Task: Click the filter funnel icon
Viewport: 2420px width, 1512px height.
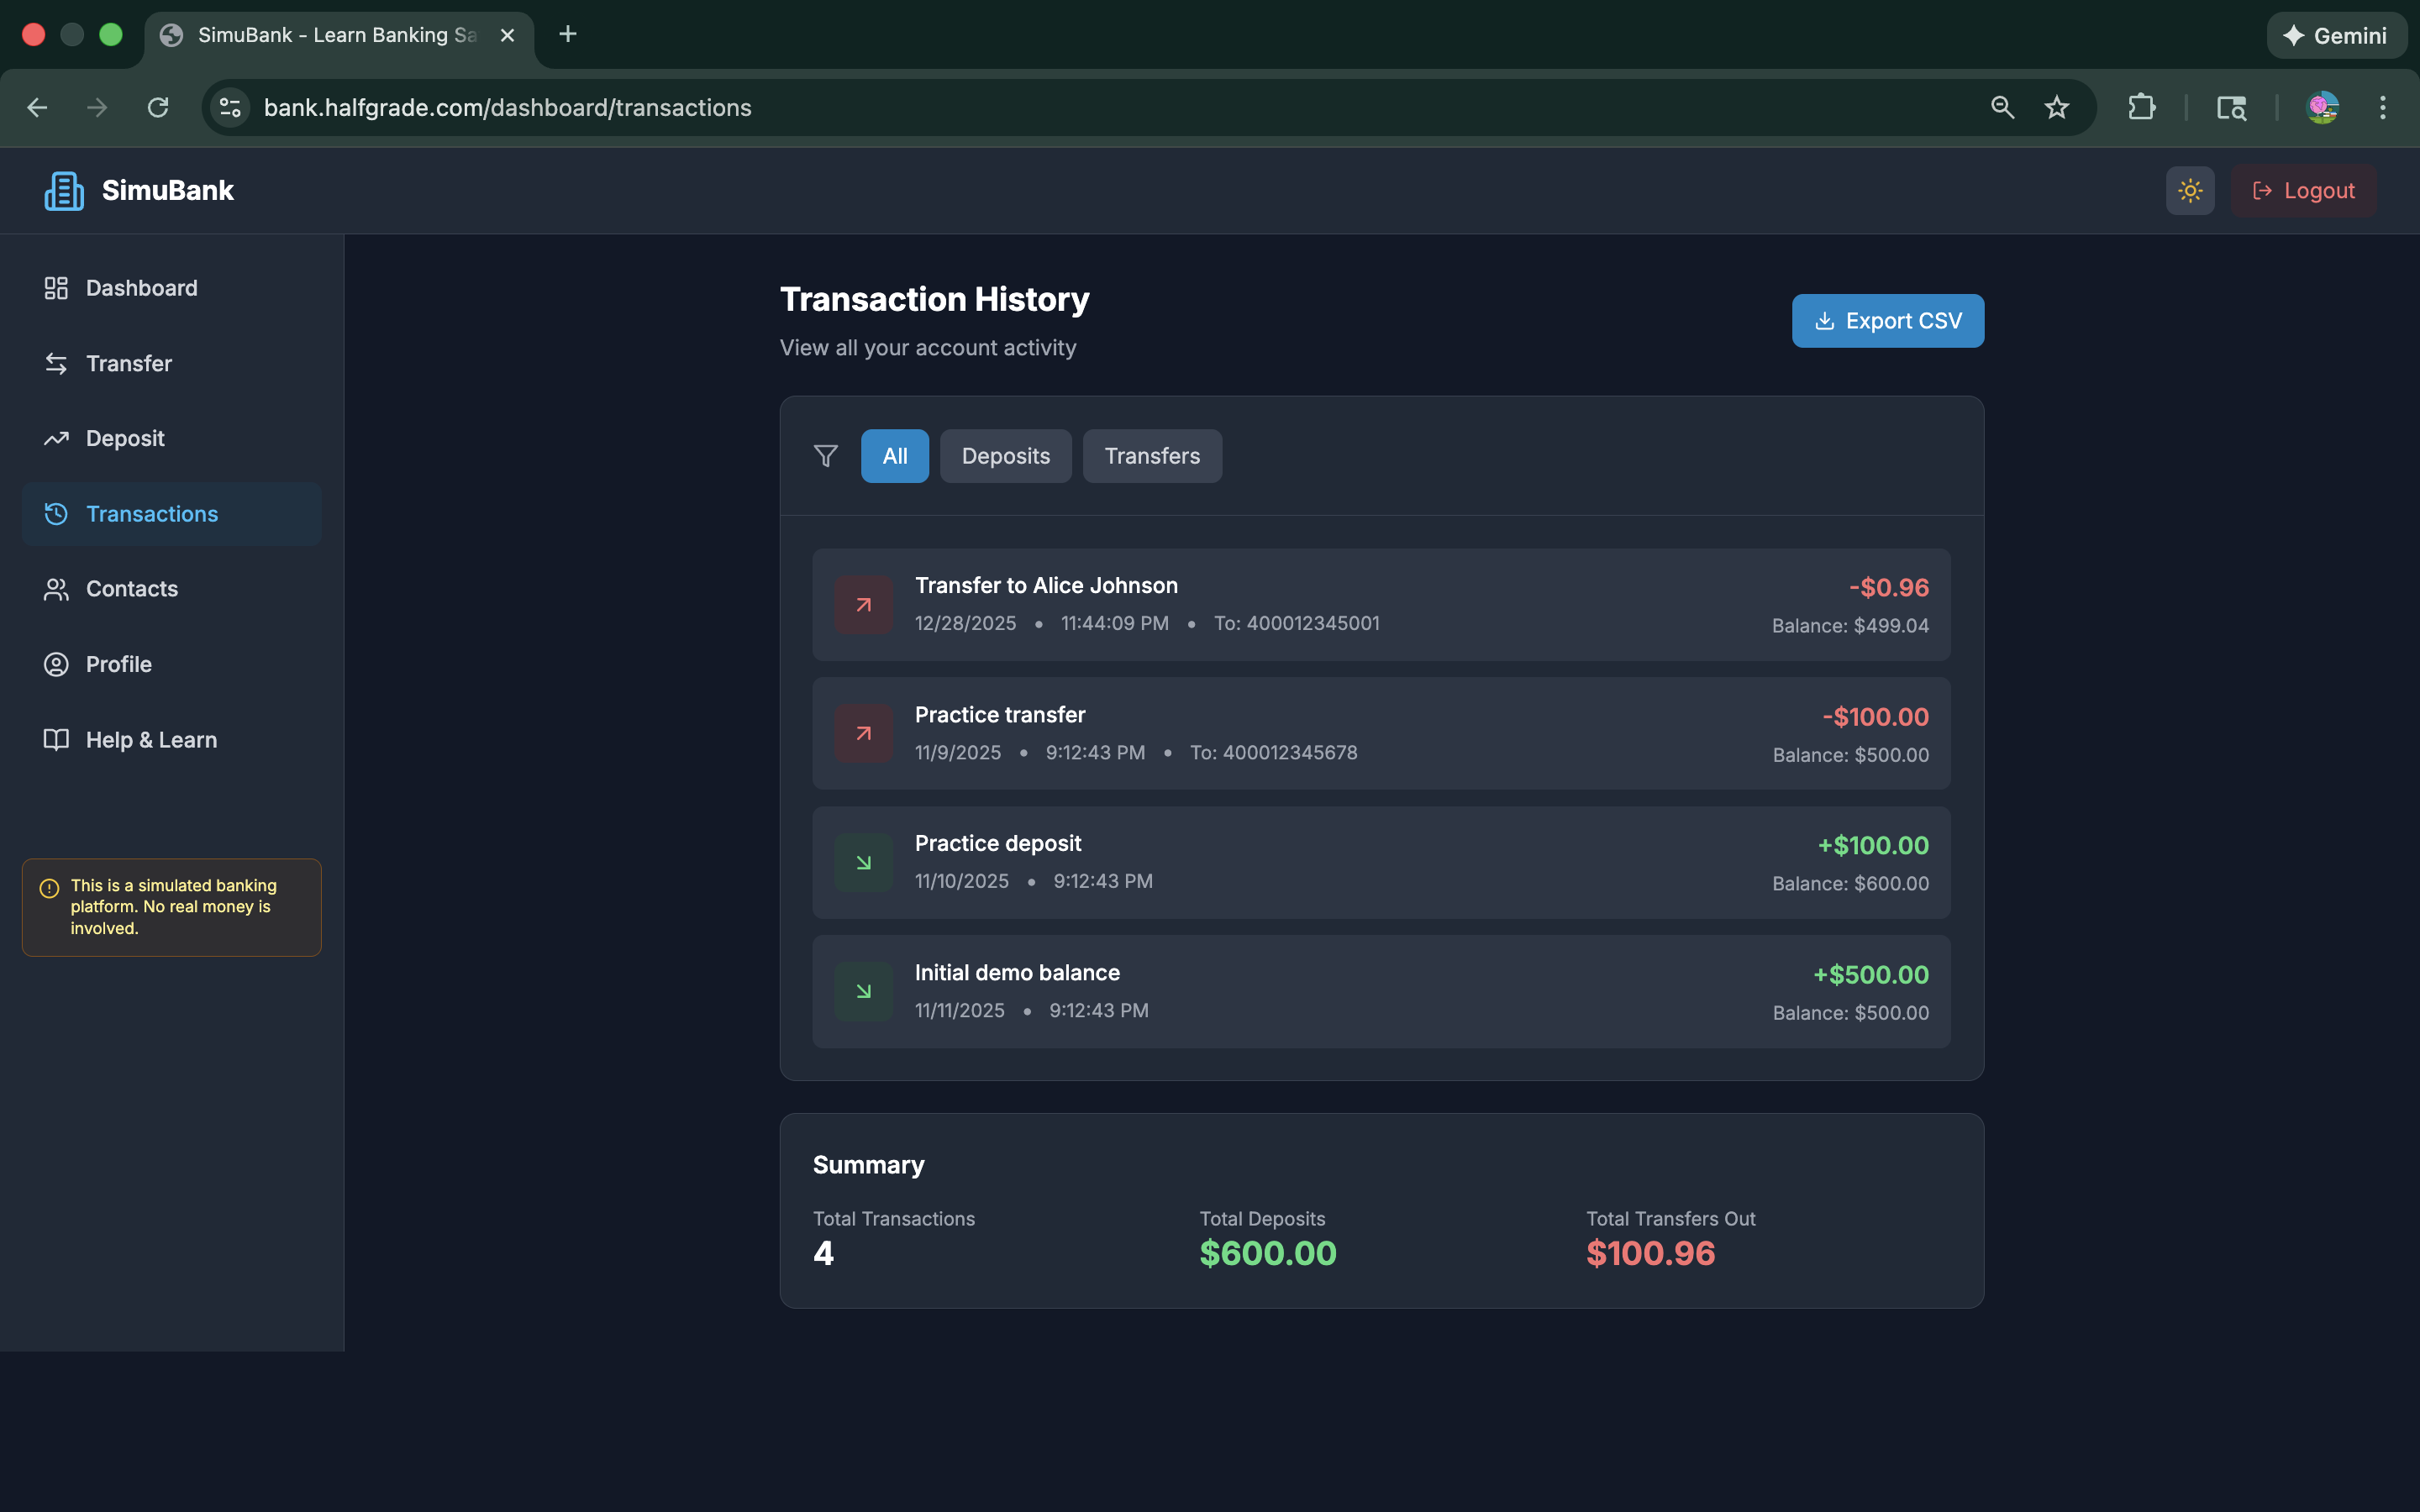Action: click(825, 455)
